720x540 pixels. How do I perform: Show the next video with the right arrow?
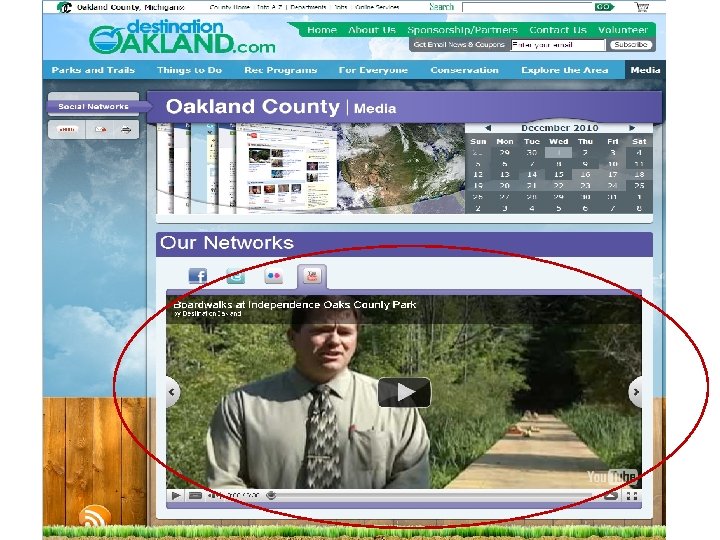(x=636, y=392)
